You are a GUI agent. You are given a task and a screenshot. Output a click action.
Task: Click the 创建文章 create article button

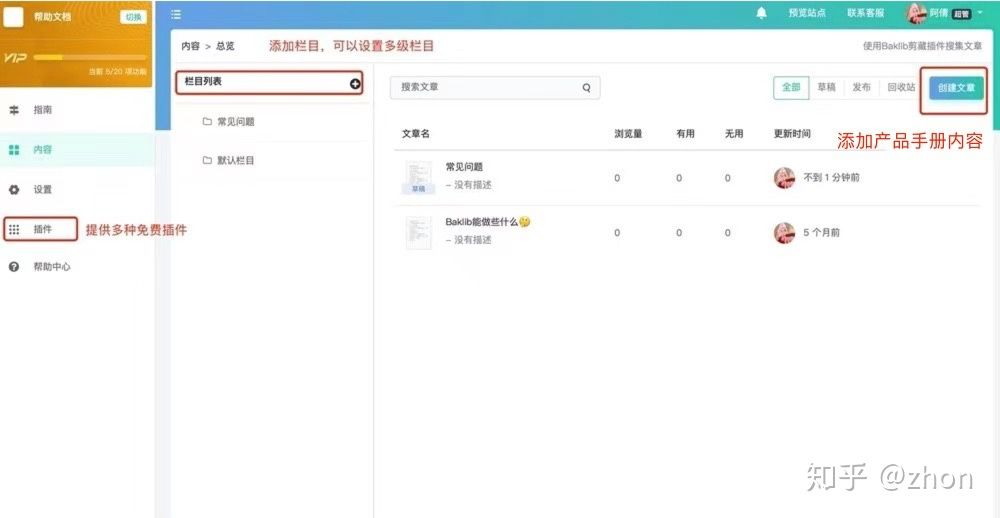coord(956,88)
